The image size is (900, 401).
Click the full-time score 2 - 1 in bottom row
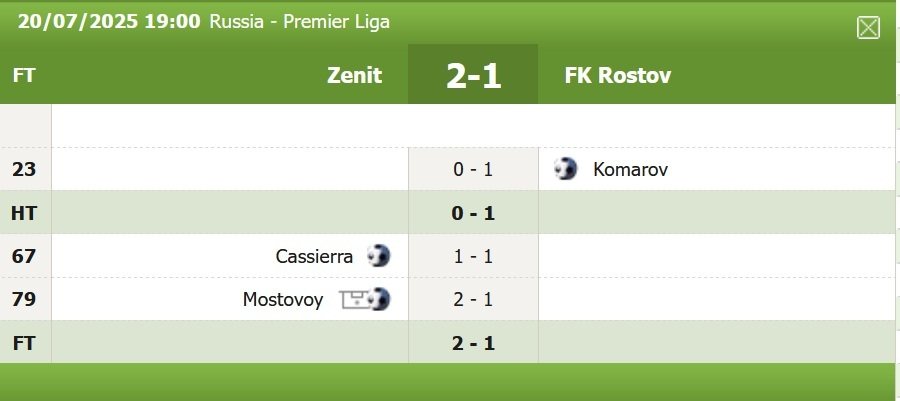(474, 343)
